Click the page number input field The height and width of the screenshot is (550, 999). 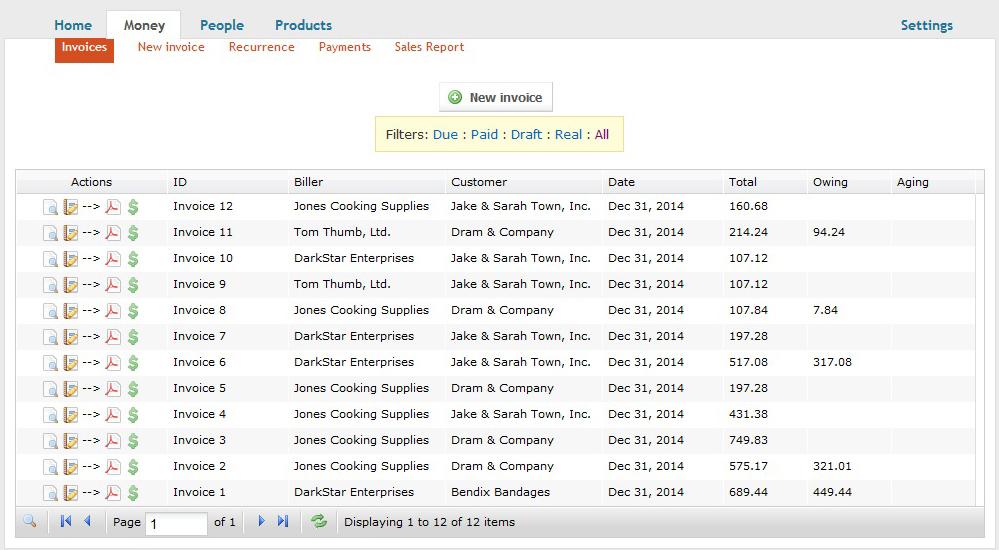pos(176,523)
